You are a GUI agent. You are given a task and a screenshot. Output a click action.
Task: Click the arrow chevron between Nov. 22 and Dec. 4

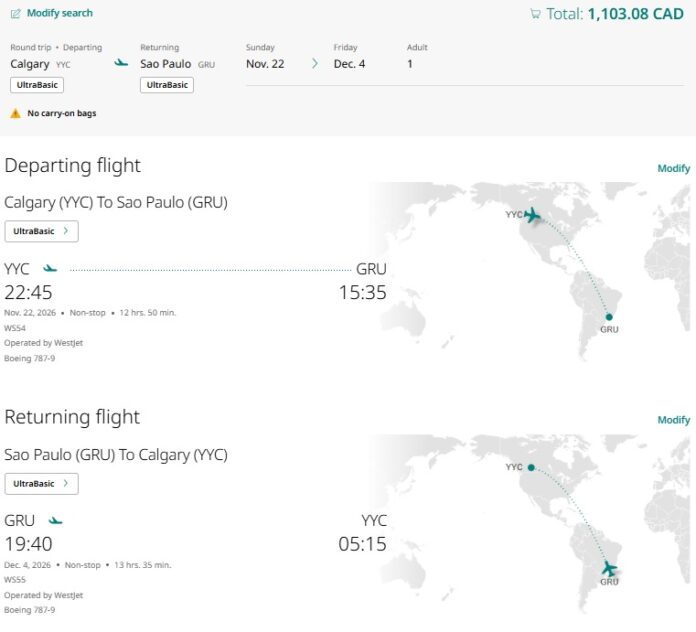pos(314,64)
